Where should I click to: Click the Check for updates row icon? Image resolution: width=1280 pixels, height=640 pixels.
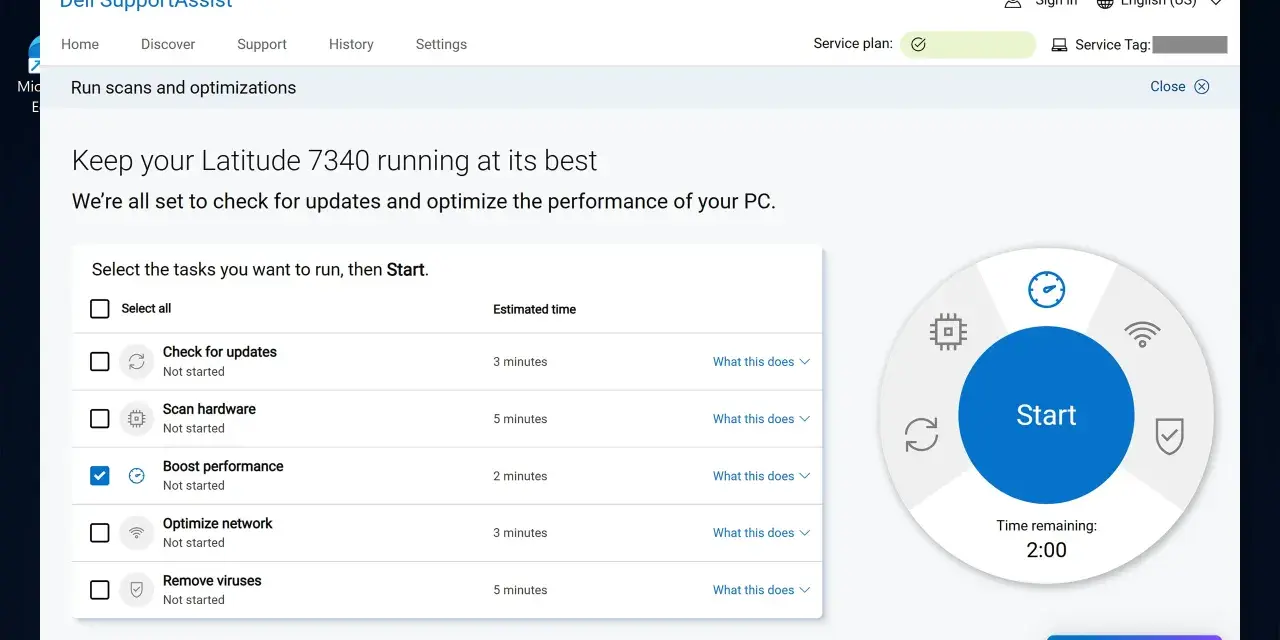pyautogui.click(x=137, y=361)
